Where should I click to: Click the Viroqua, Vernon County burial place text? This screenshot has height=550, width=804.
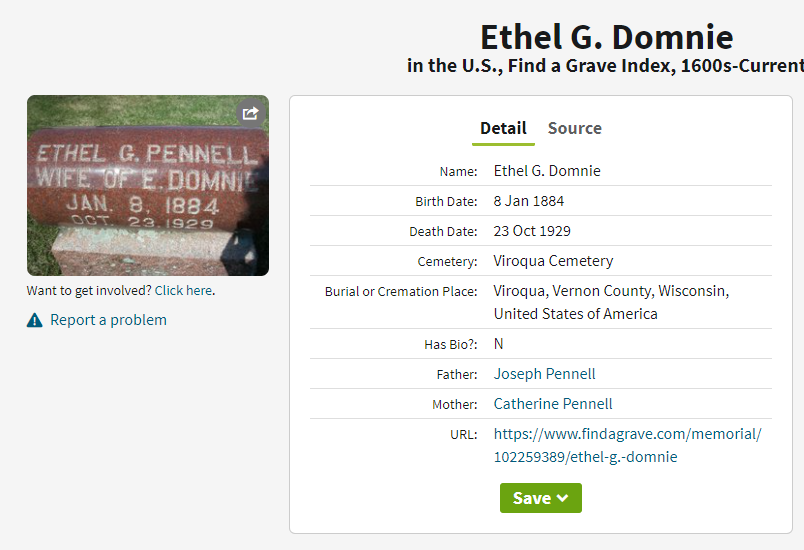point(611,302)
